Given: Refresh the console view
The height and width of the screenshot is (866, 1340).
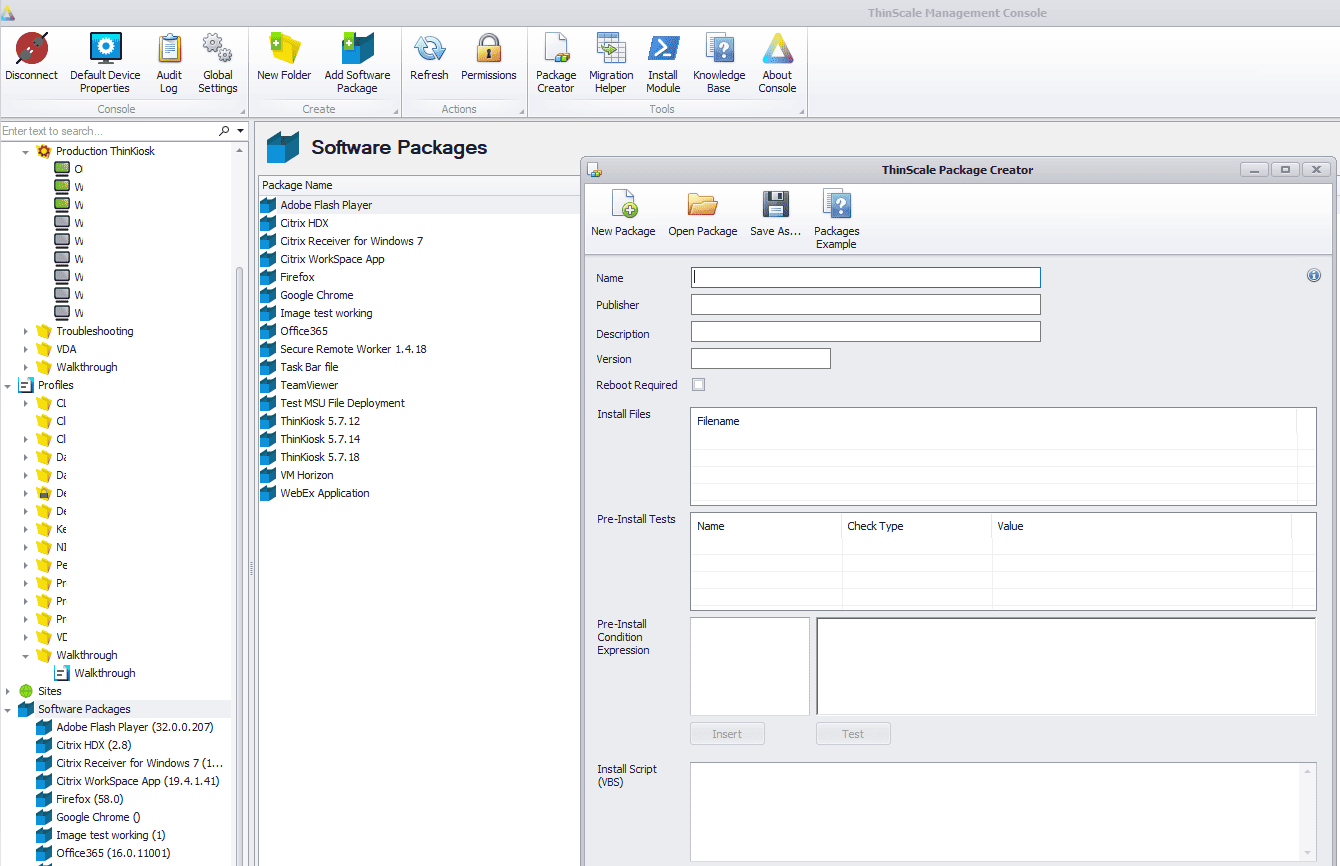Looking at the screenshot, I should [x=429, y=57].
